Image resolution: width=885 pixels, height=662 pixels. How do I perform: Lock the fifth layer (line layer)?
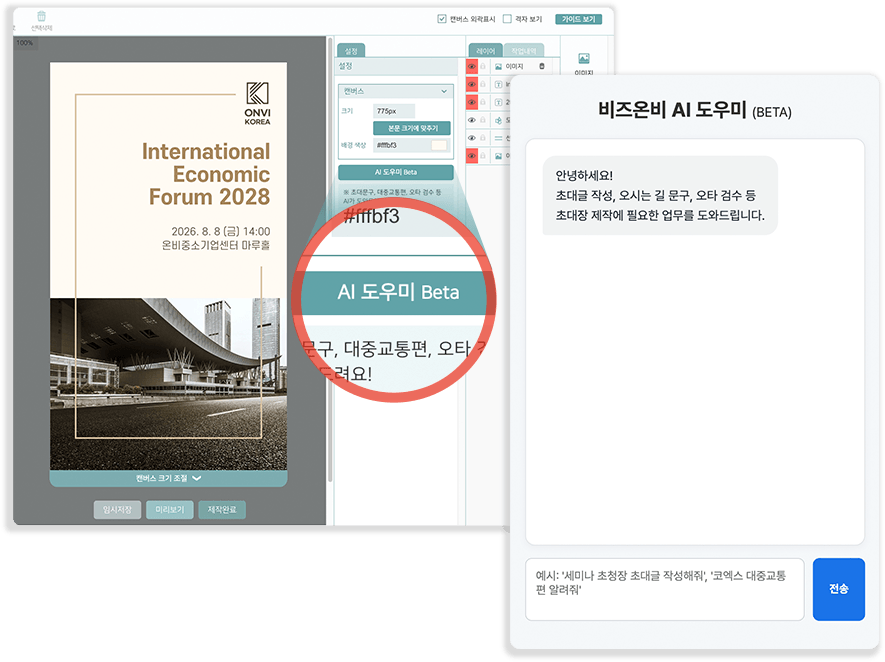tap(483, 138)
